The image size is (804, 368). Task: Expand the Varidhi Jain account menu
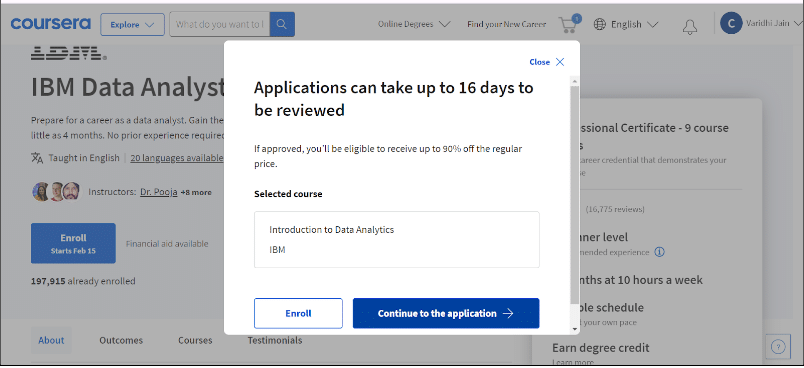[x=773, y=24]
